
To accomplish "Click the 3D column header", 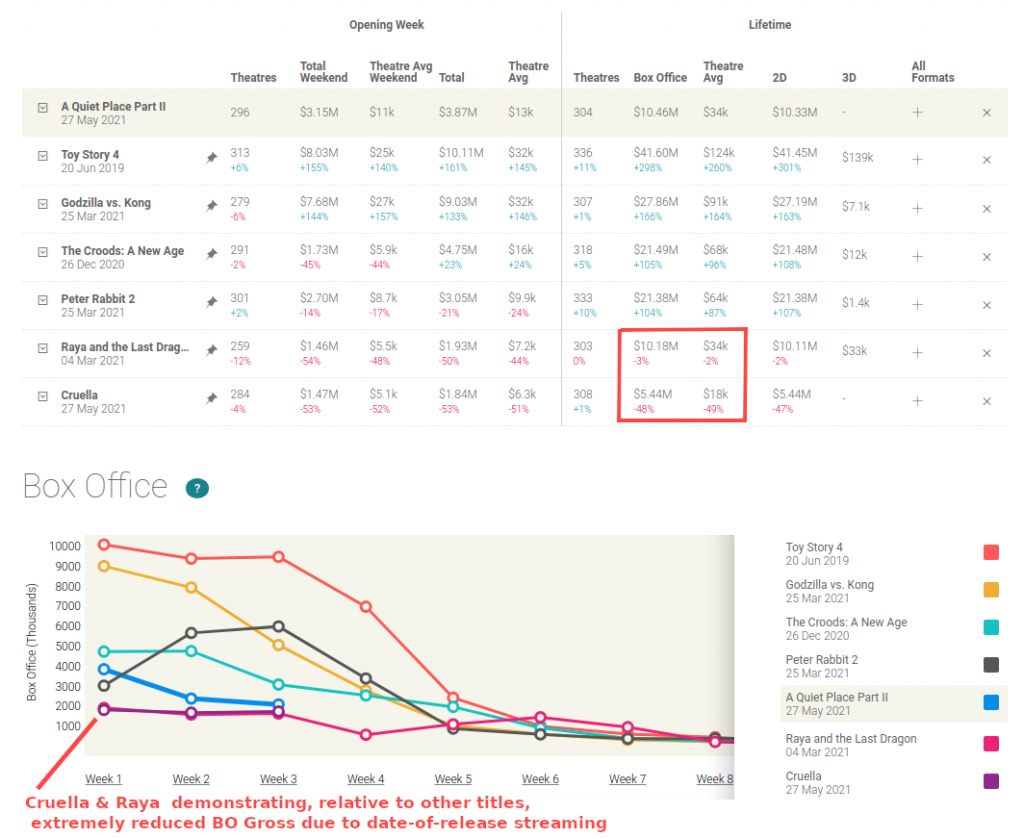I will coord(849,78).
